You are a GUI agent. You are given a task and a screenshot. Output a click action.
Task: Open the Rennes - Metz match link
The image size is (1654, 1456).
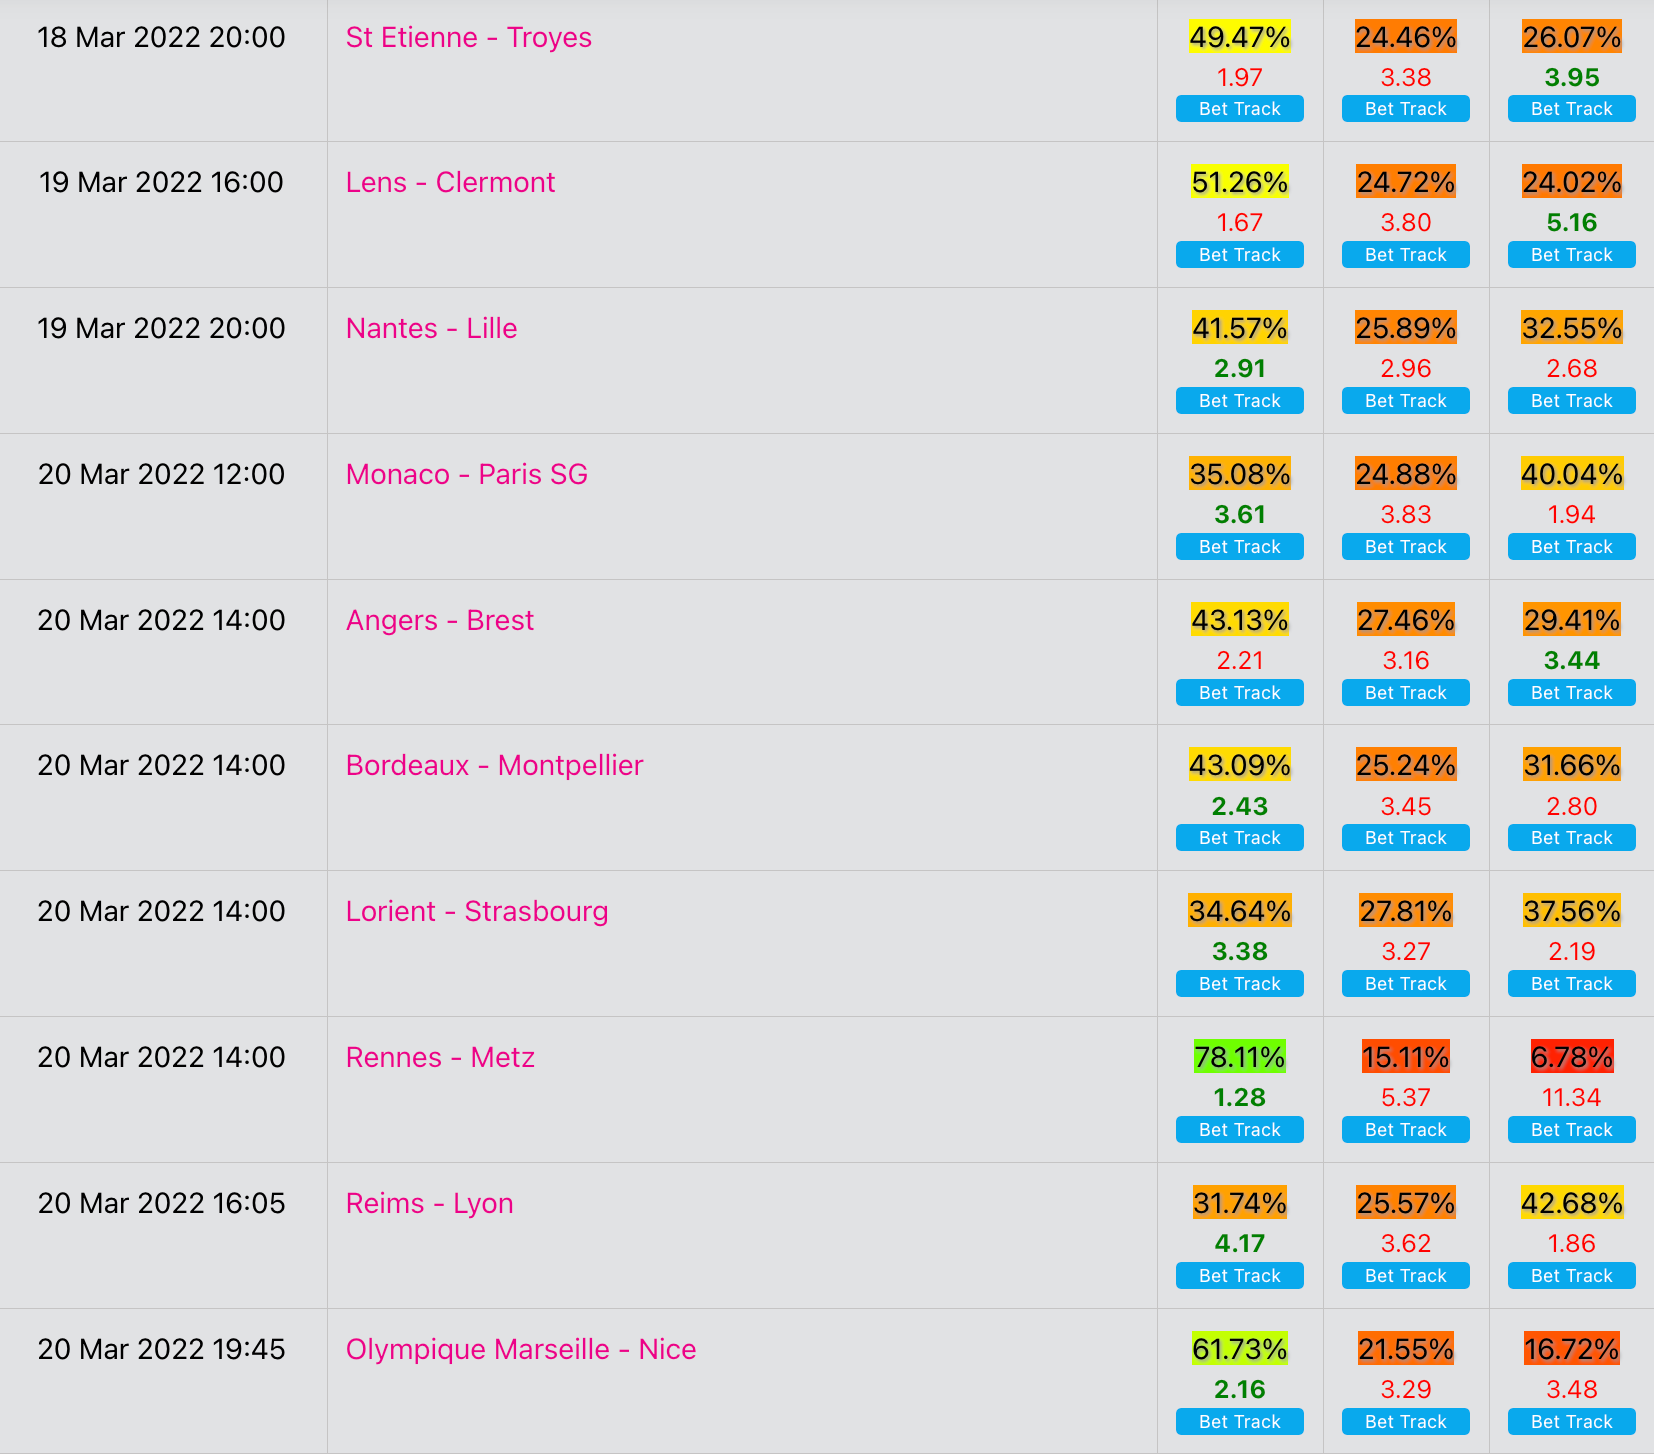point(440,1058)
